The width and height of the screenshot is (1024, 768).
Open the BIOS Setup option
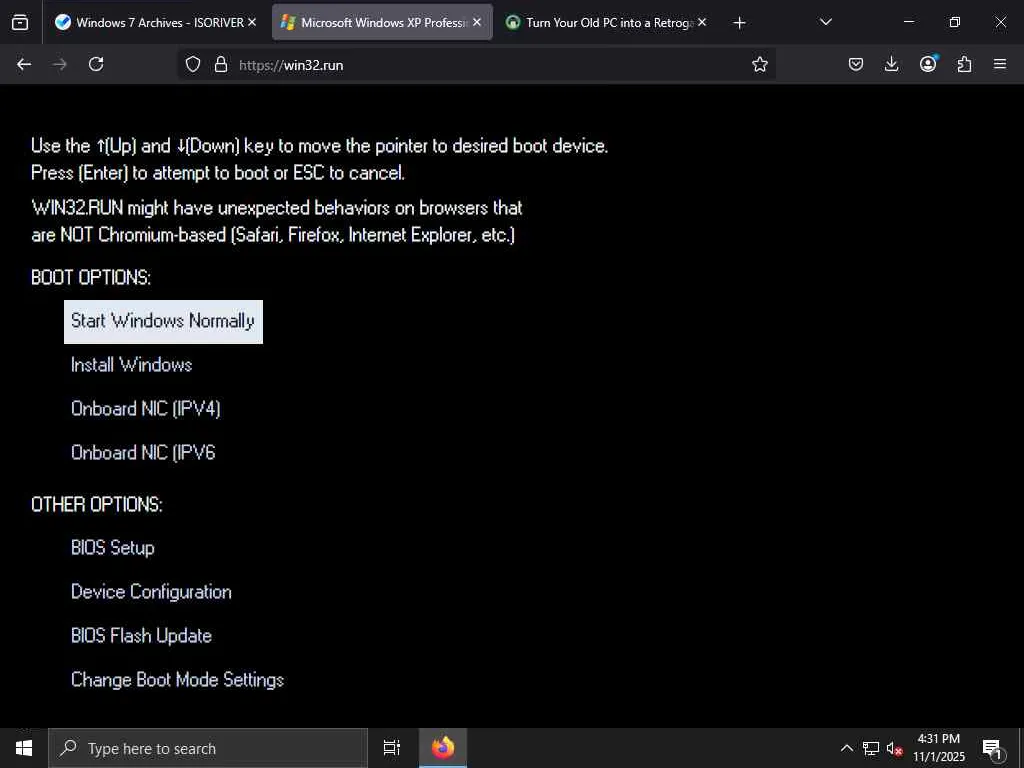click(x=112, y=547)
